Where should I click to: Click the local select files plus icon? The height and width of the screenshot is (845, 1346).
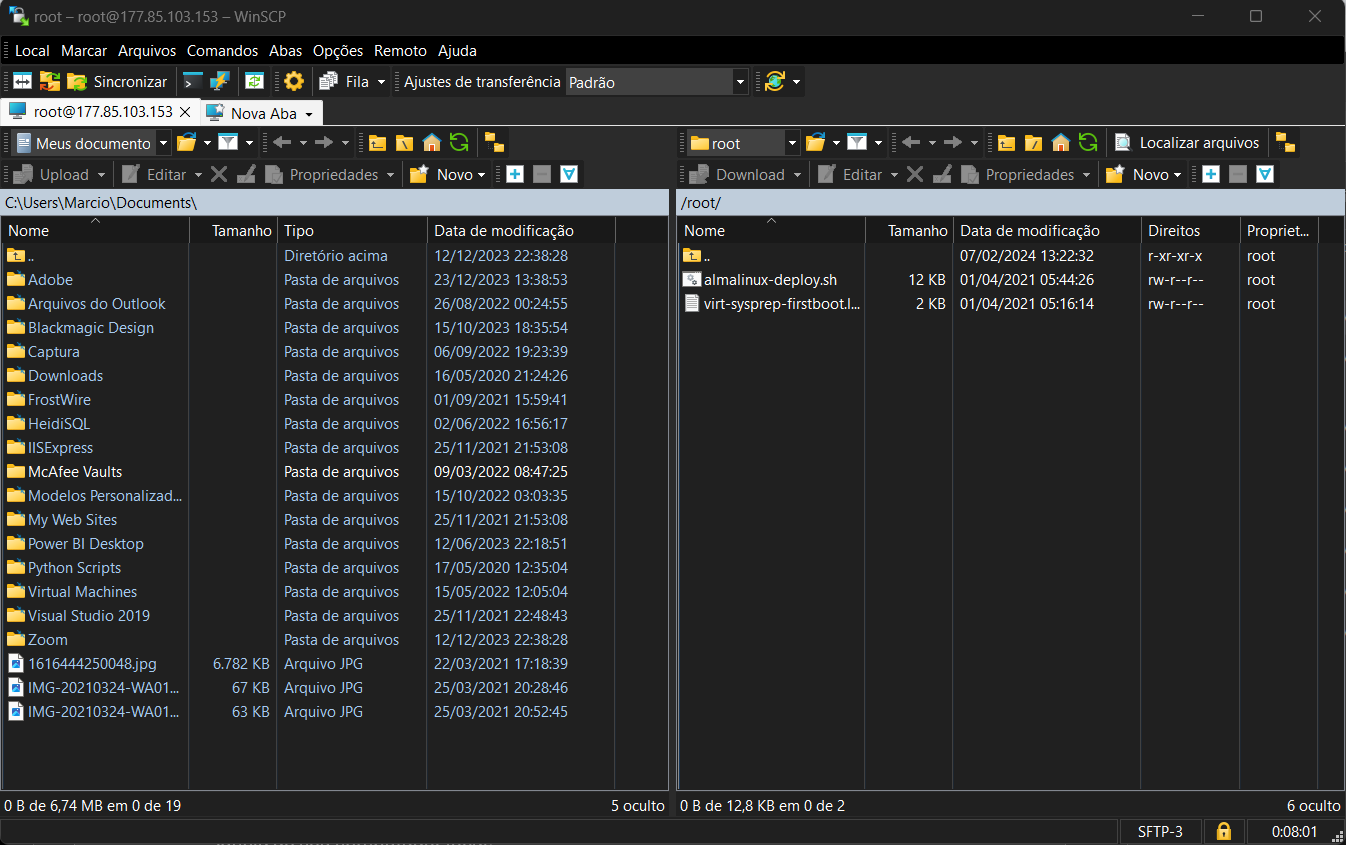(x=515, y=175)
